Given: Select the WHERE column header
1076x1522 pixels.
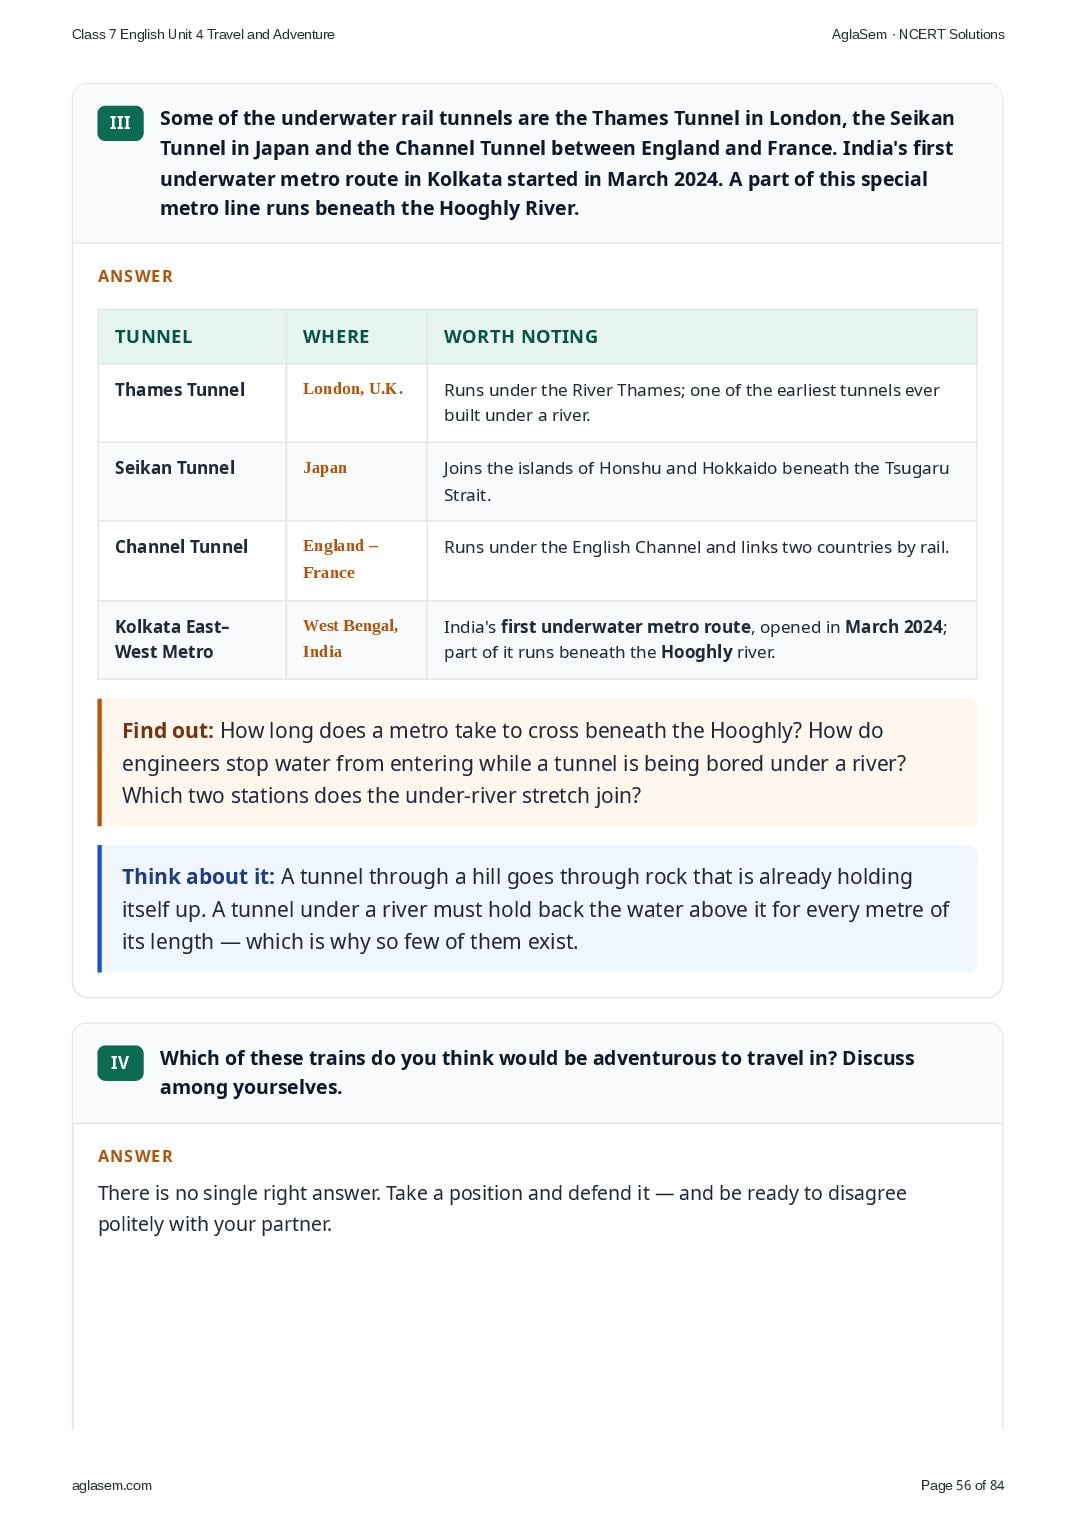Looking at the screenshot, I should point(336,337).
